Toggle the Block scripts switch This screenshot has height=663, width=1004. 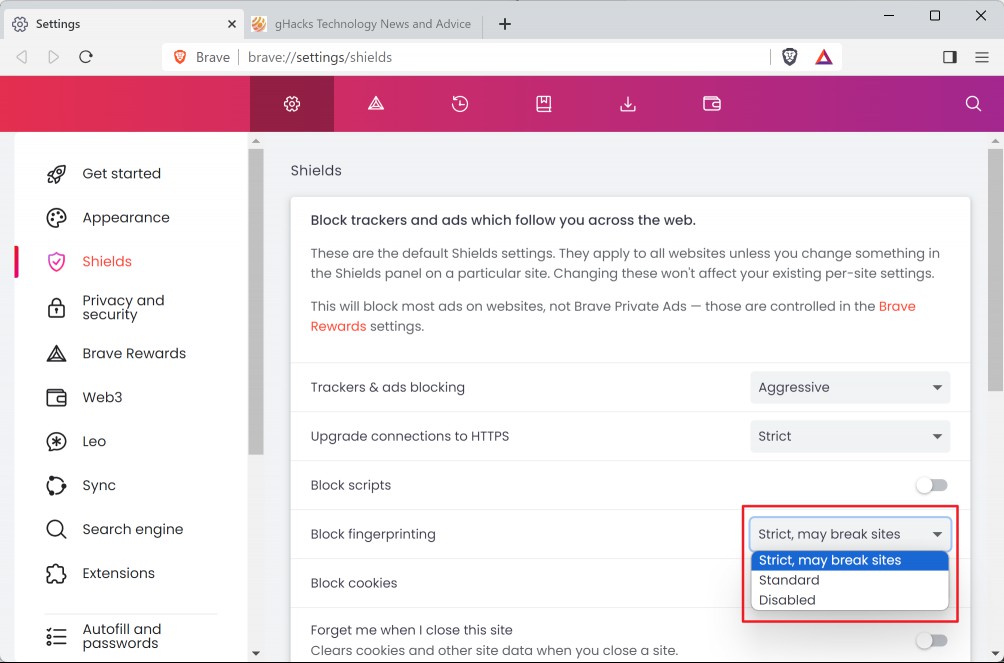(932, 486)
